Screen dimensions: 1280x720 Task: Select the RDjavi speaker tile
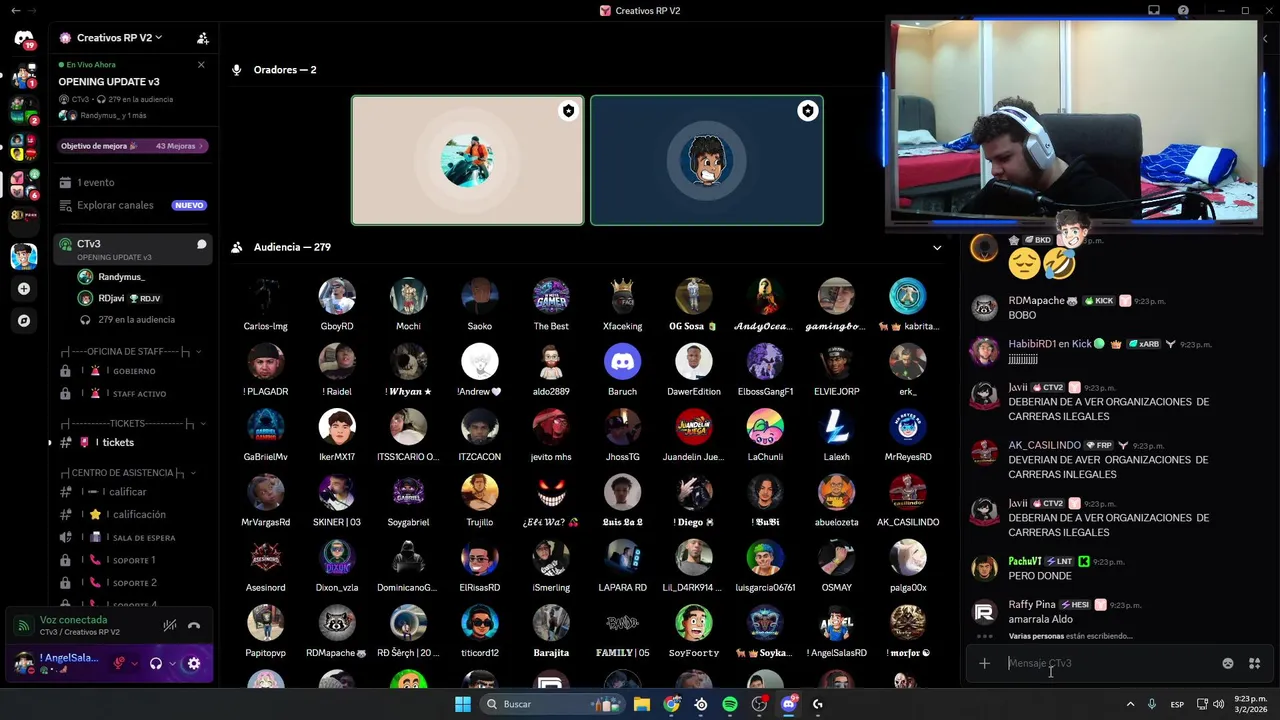coord(707,160)
